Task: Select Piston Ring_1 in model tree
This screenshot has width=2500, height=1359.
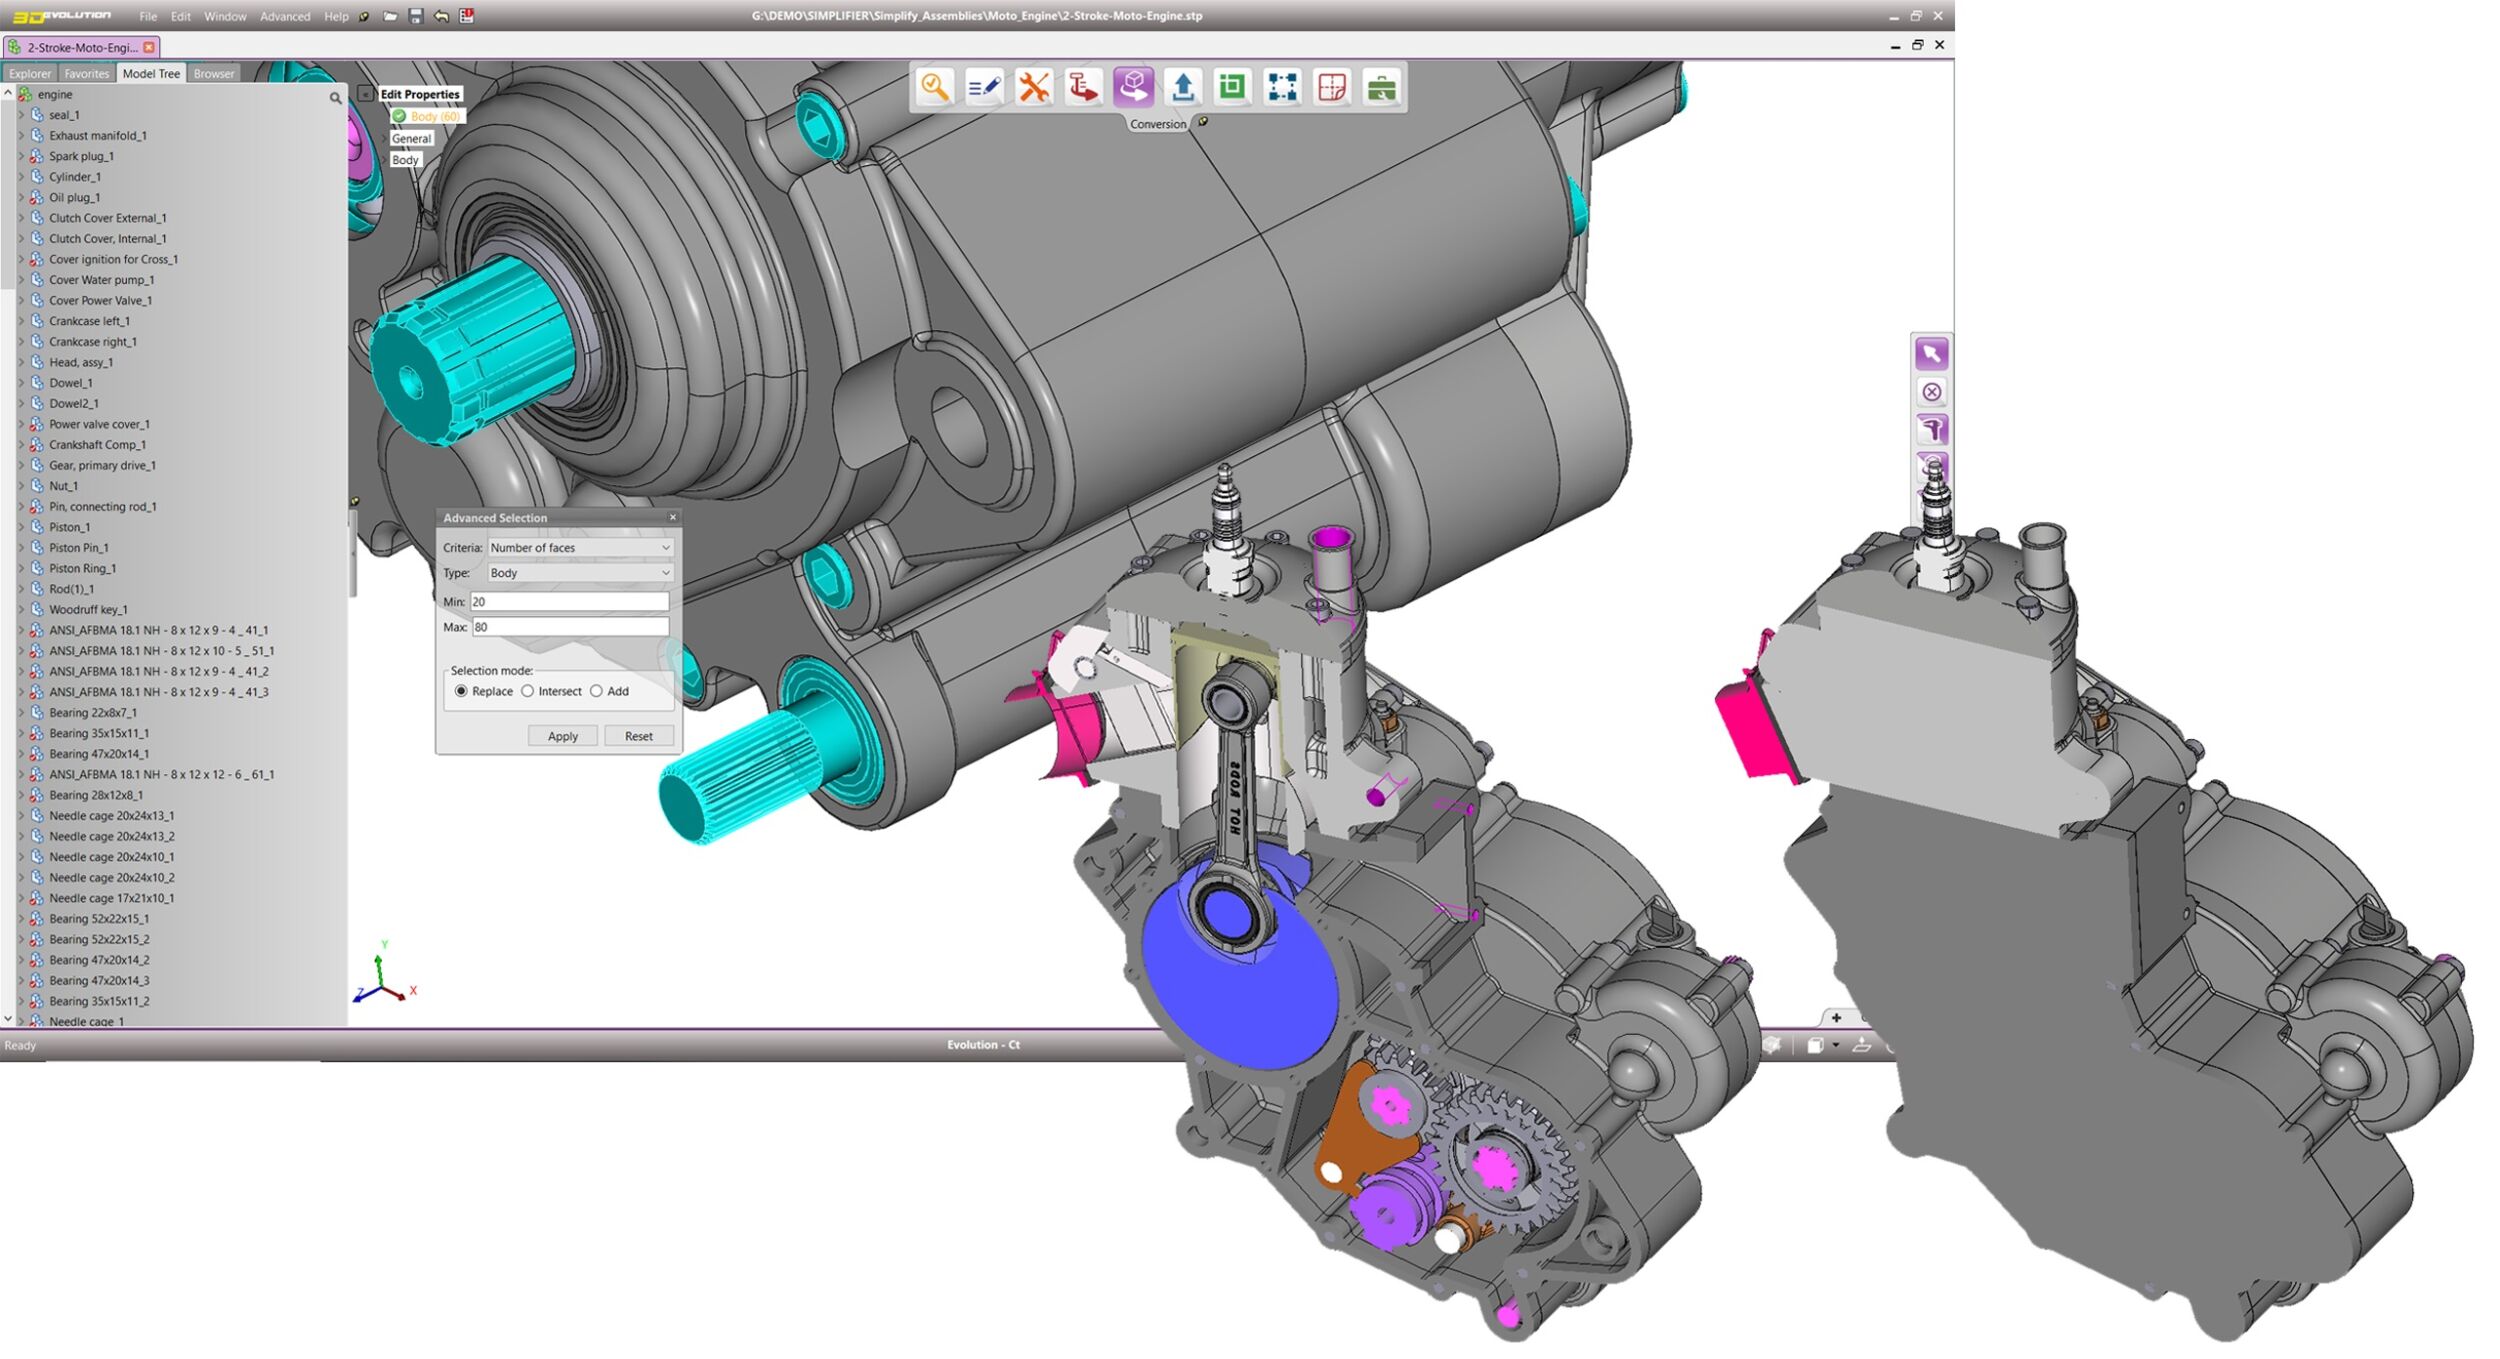Action: coord(82,568)
